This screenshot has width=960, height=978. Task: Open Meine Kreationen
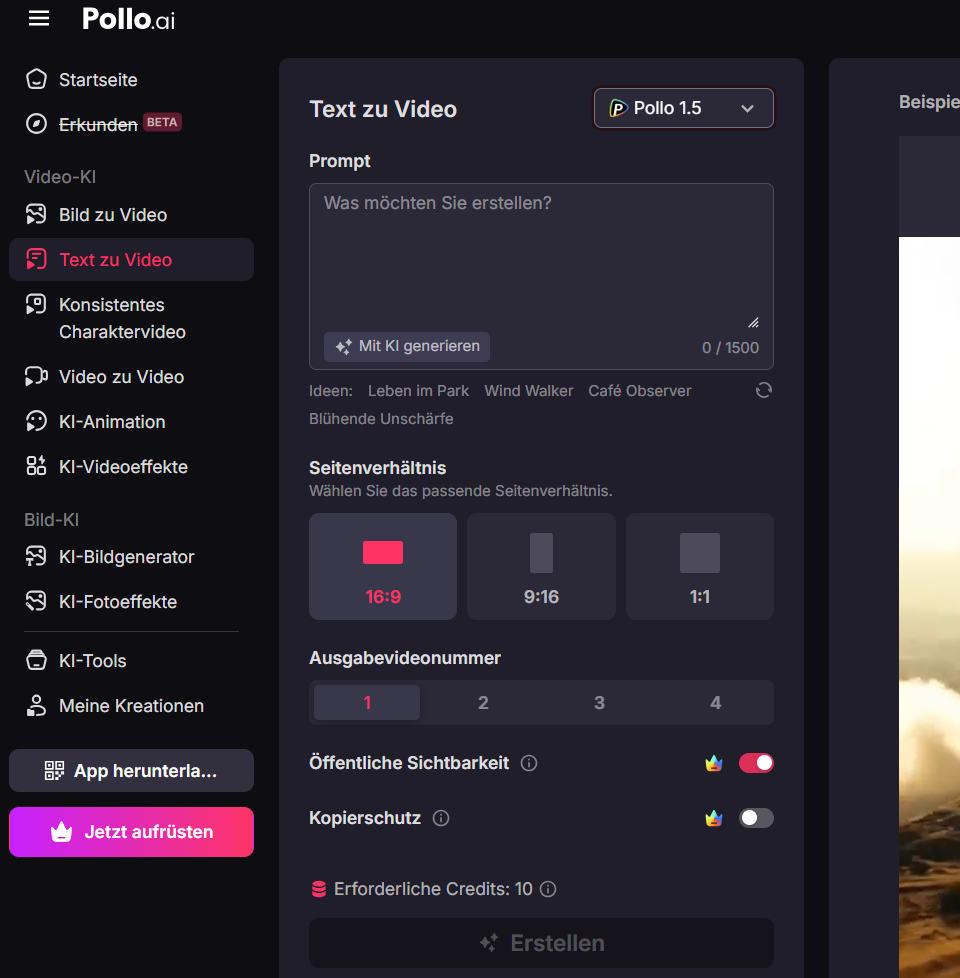click(x=132, y=705)
